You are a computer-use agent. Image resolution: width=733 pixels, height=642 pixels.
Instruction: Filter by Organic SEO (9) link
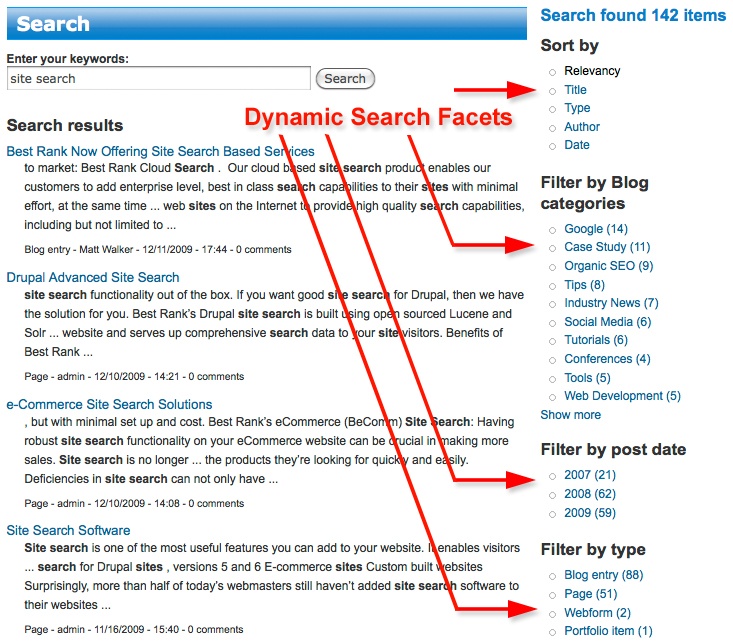click(609, 266)
